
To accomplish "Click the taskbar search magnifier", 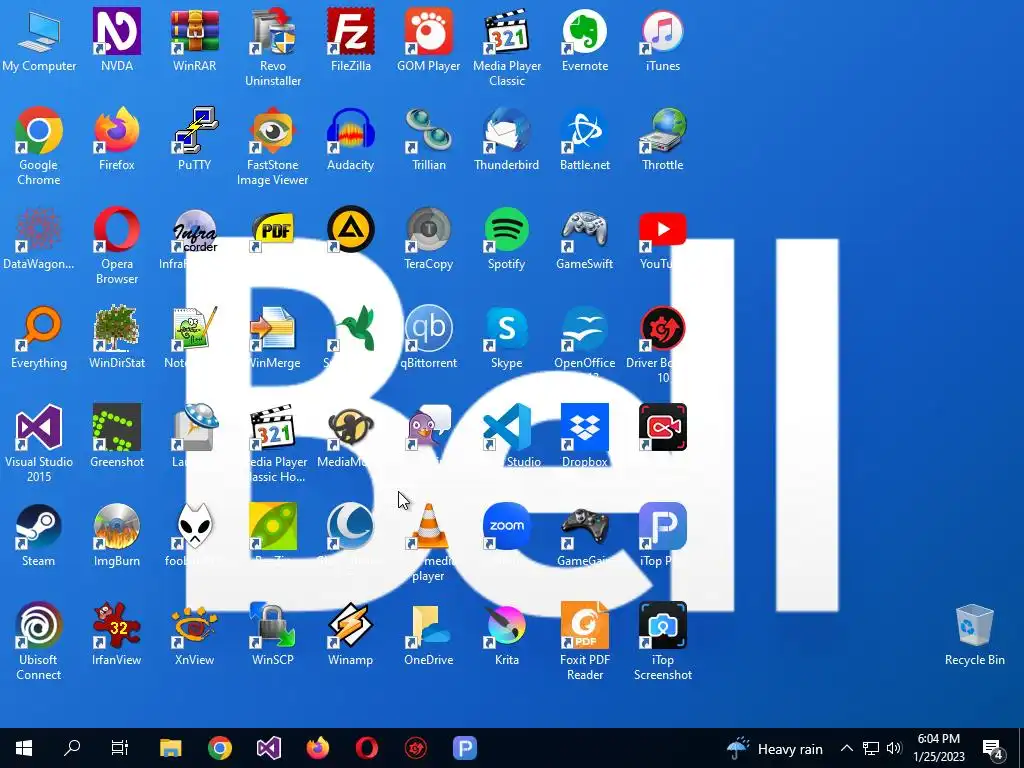I will (72, 748).
